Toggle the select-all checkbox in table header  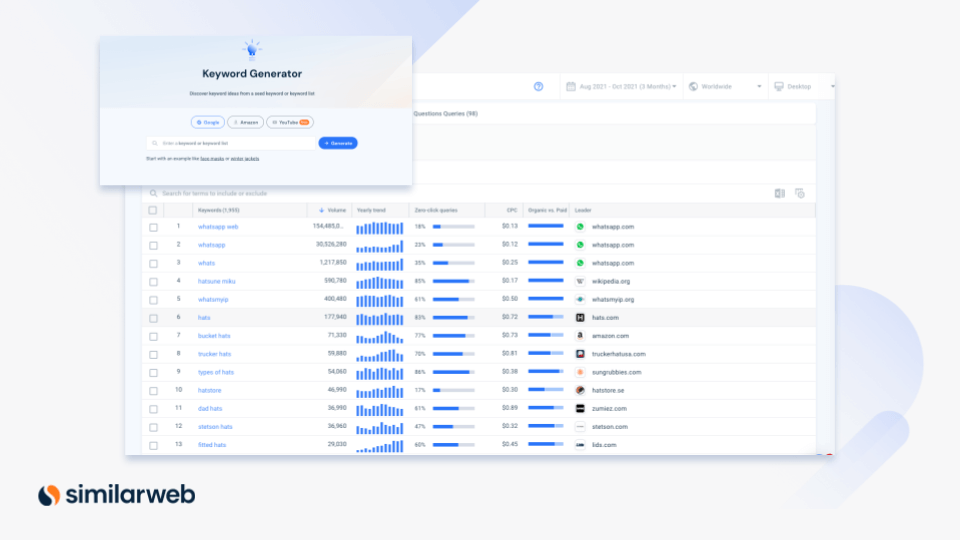153,210
